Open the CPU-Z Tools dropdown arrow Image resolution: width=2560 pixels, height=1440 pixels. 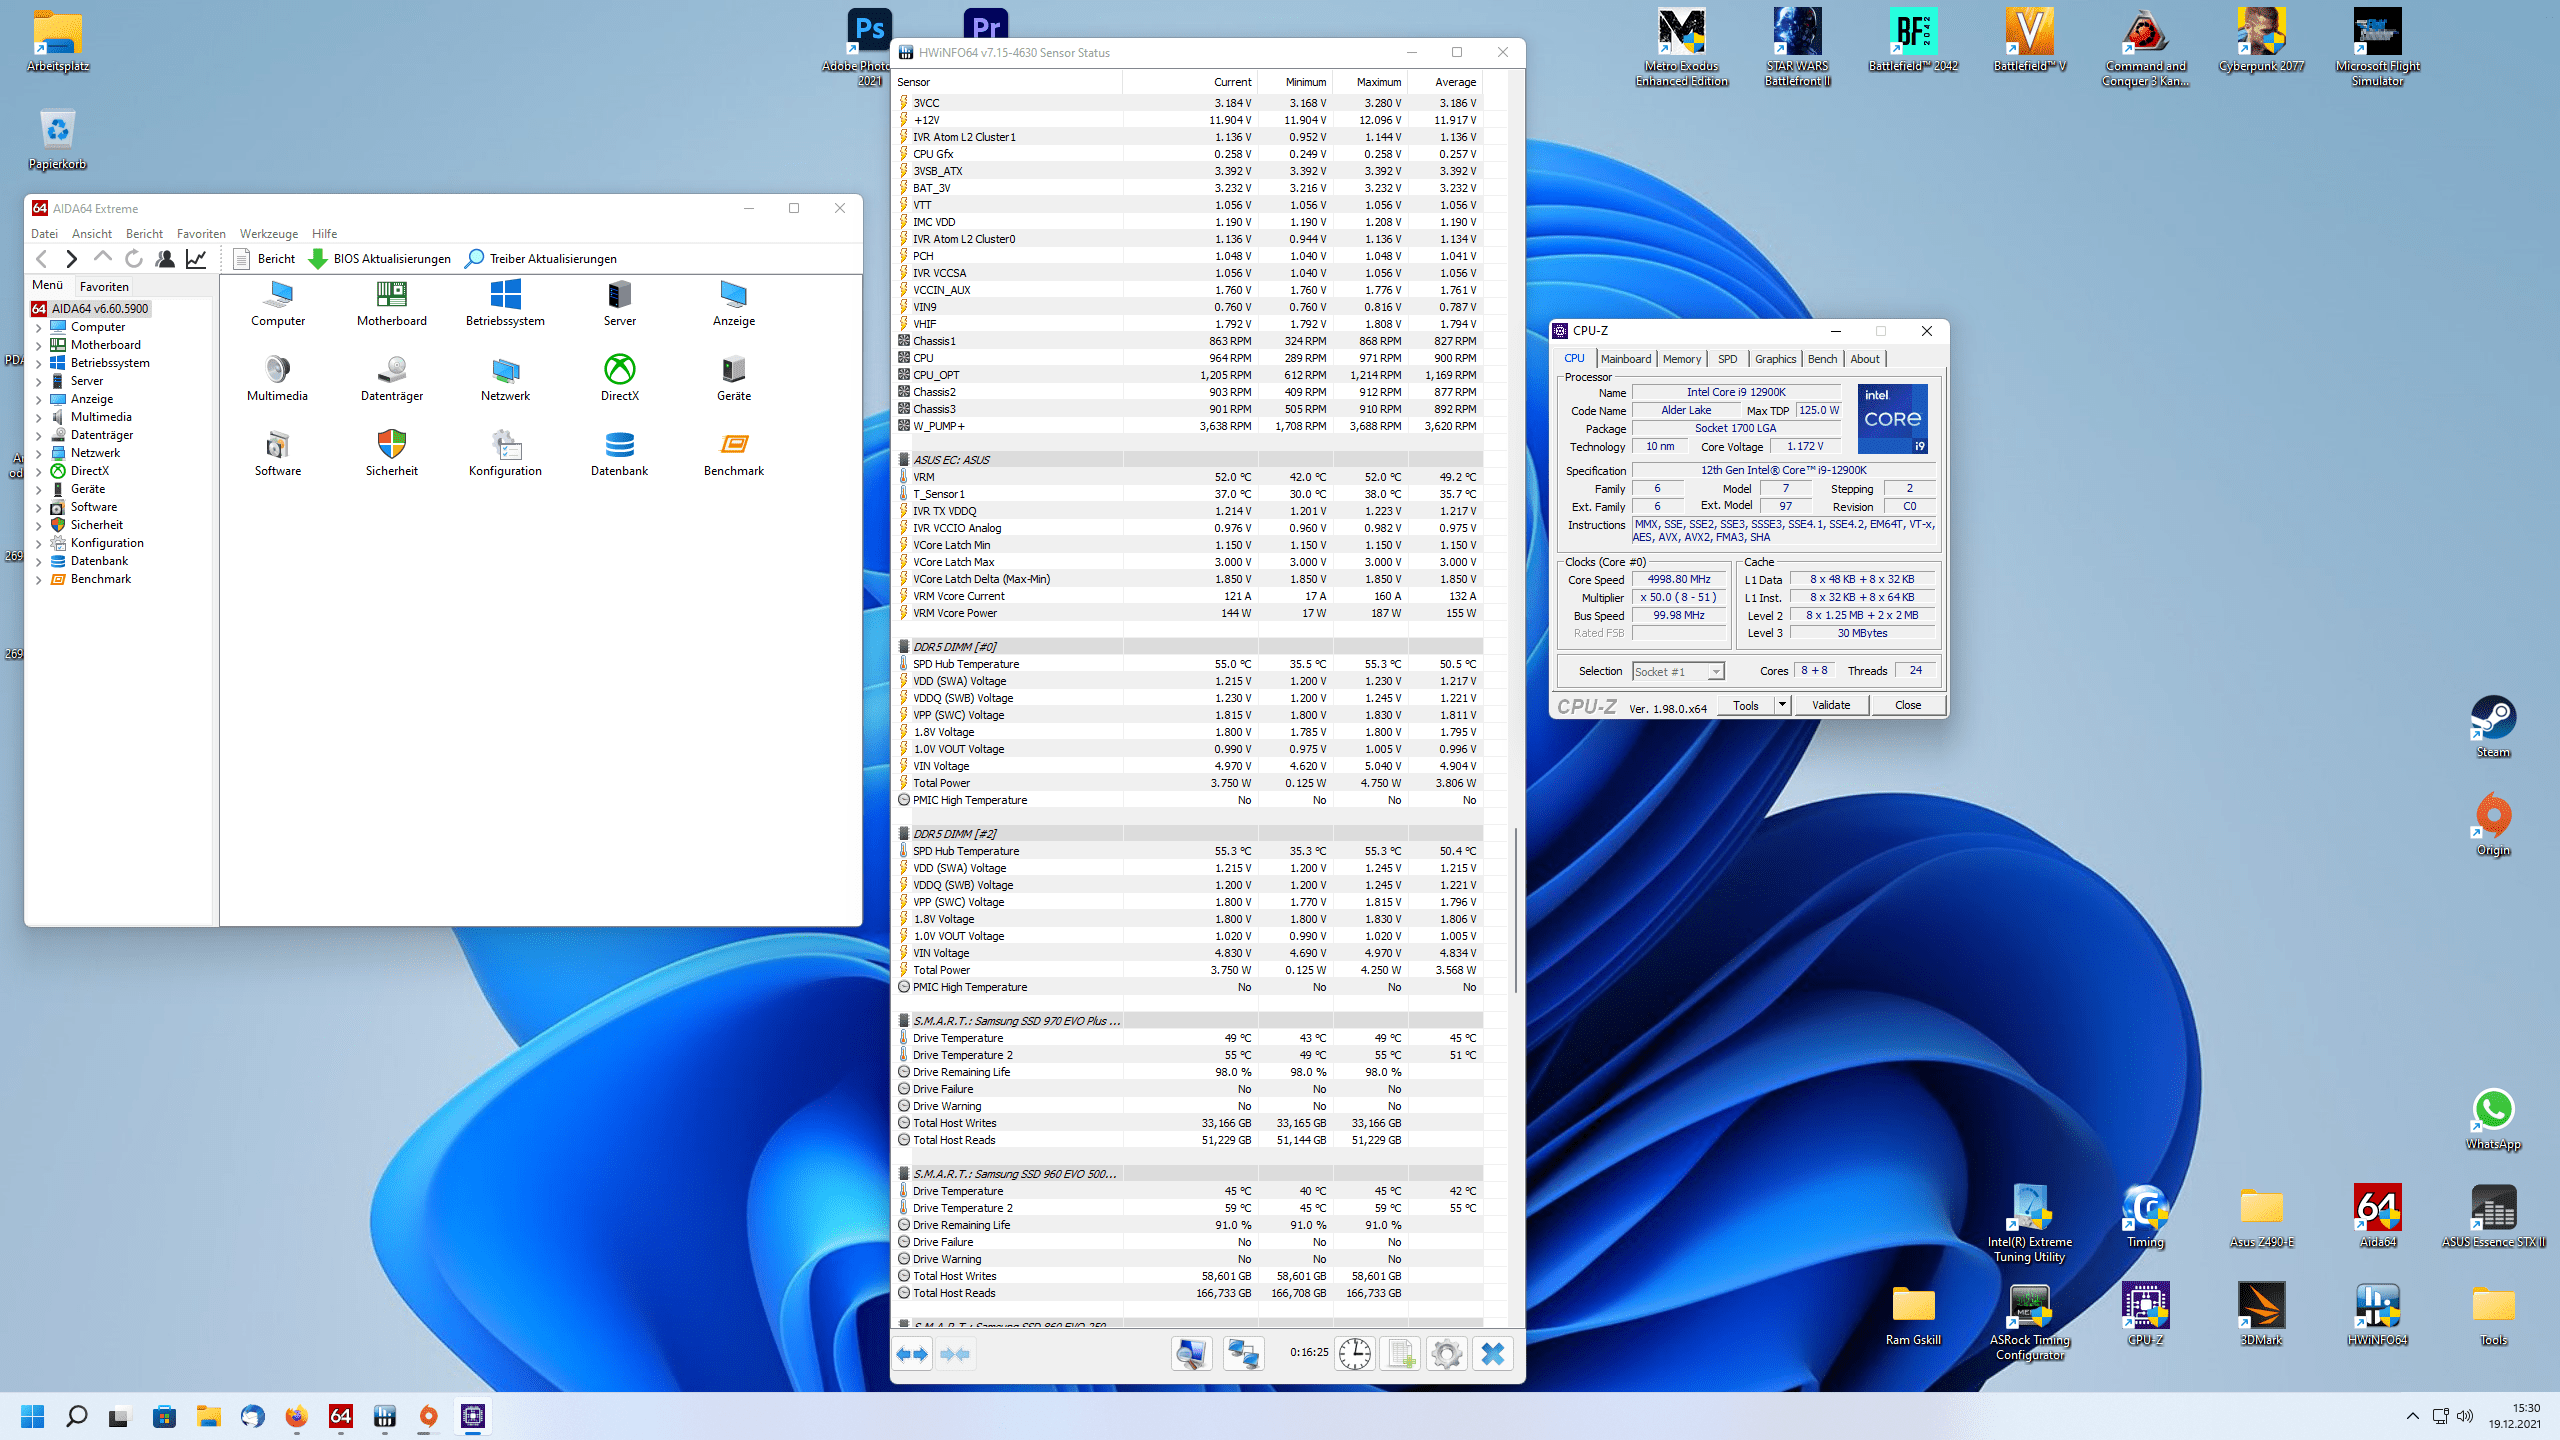pyautogui.click(x=1781, y=705)
